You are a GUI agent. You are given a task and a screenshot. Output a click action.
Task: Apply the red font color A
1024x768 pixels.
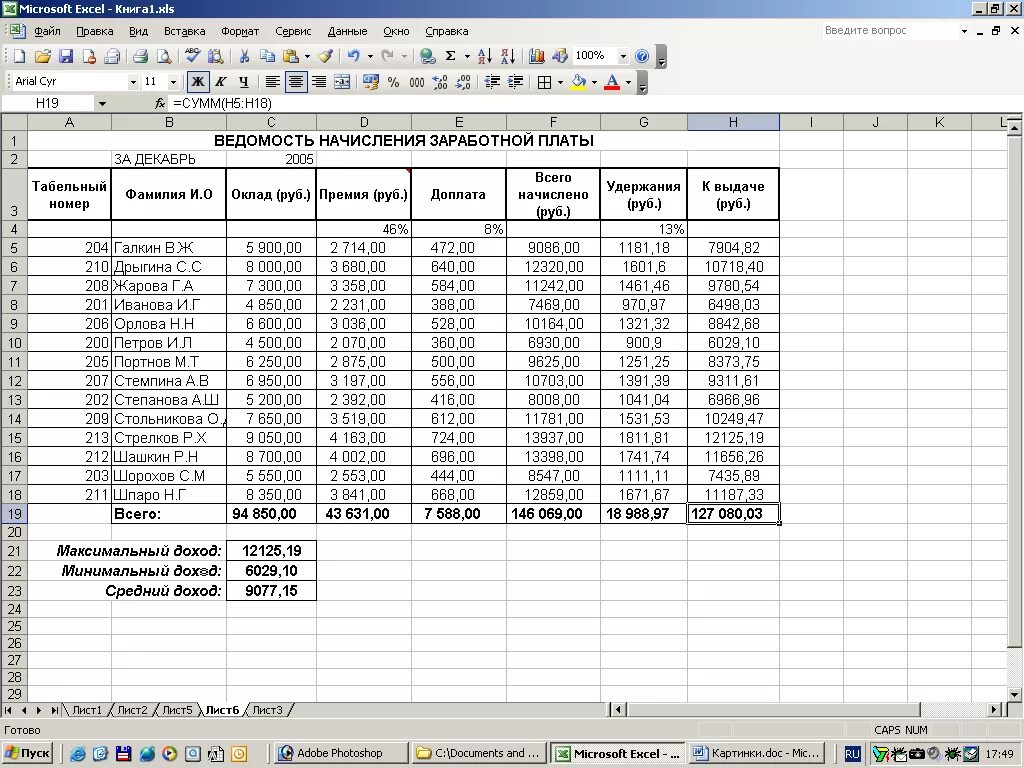tap(612, 82)
